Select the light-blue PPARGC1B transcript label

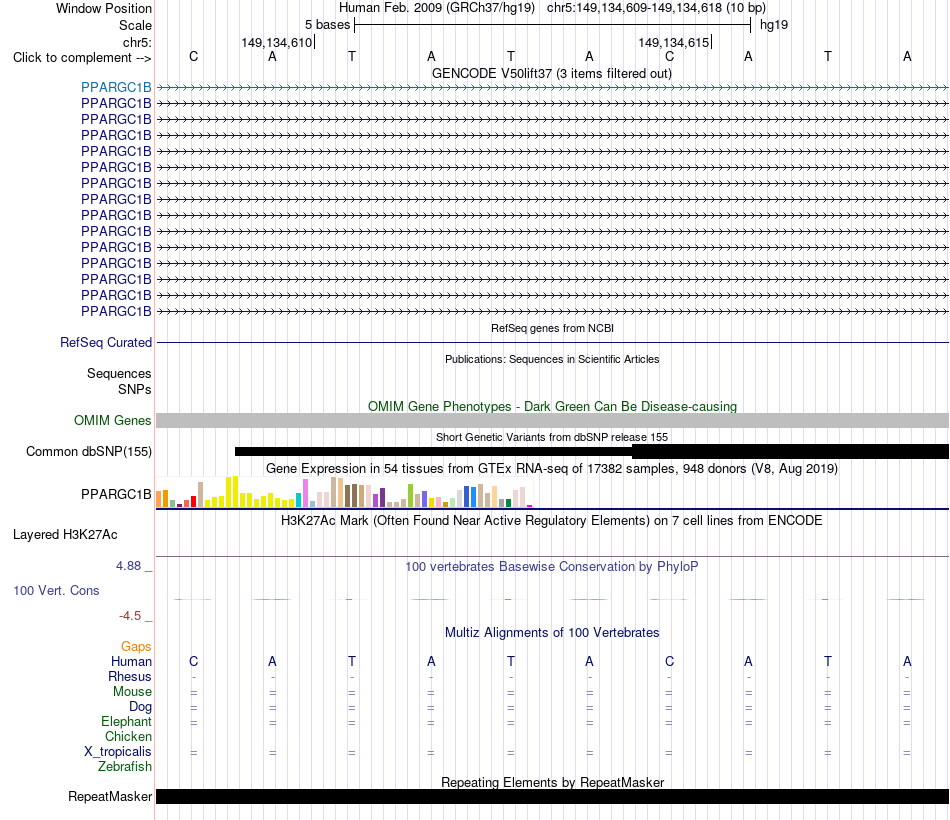point(116,87)
